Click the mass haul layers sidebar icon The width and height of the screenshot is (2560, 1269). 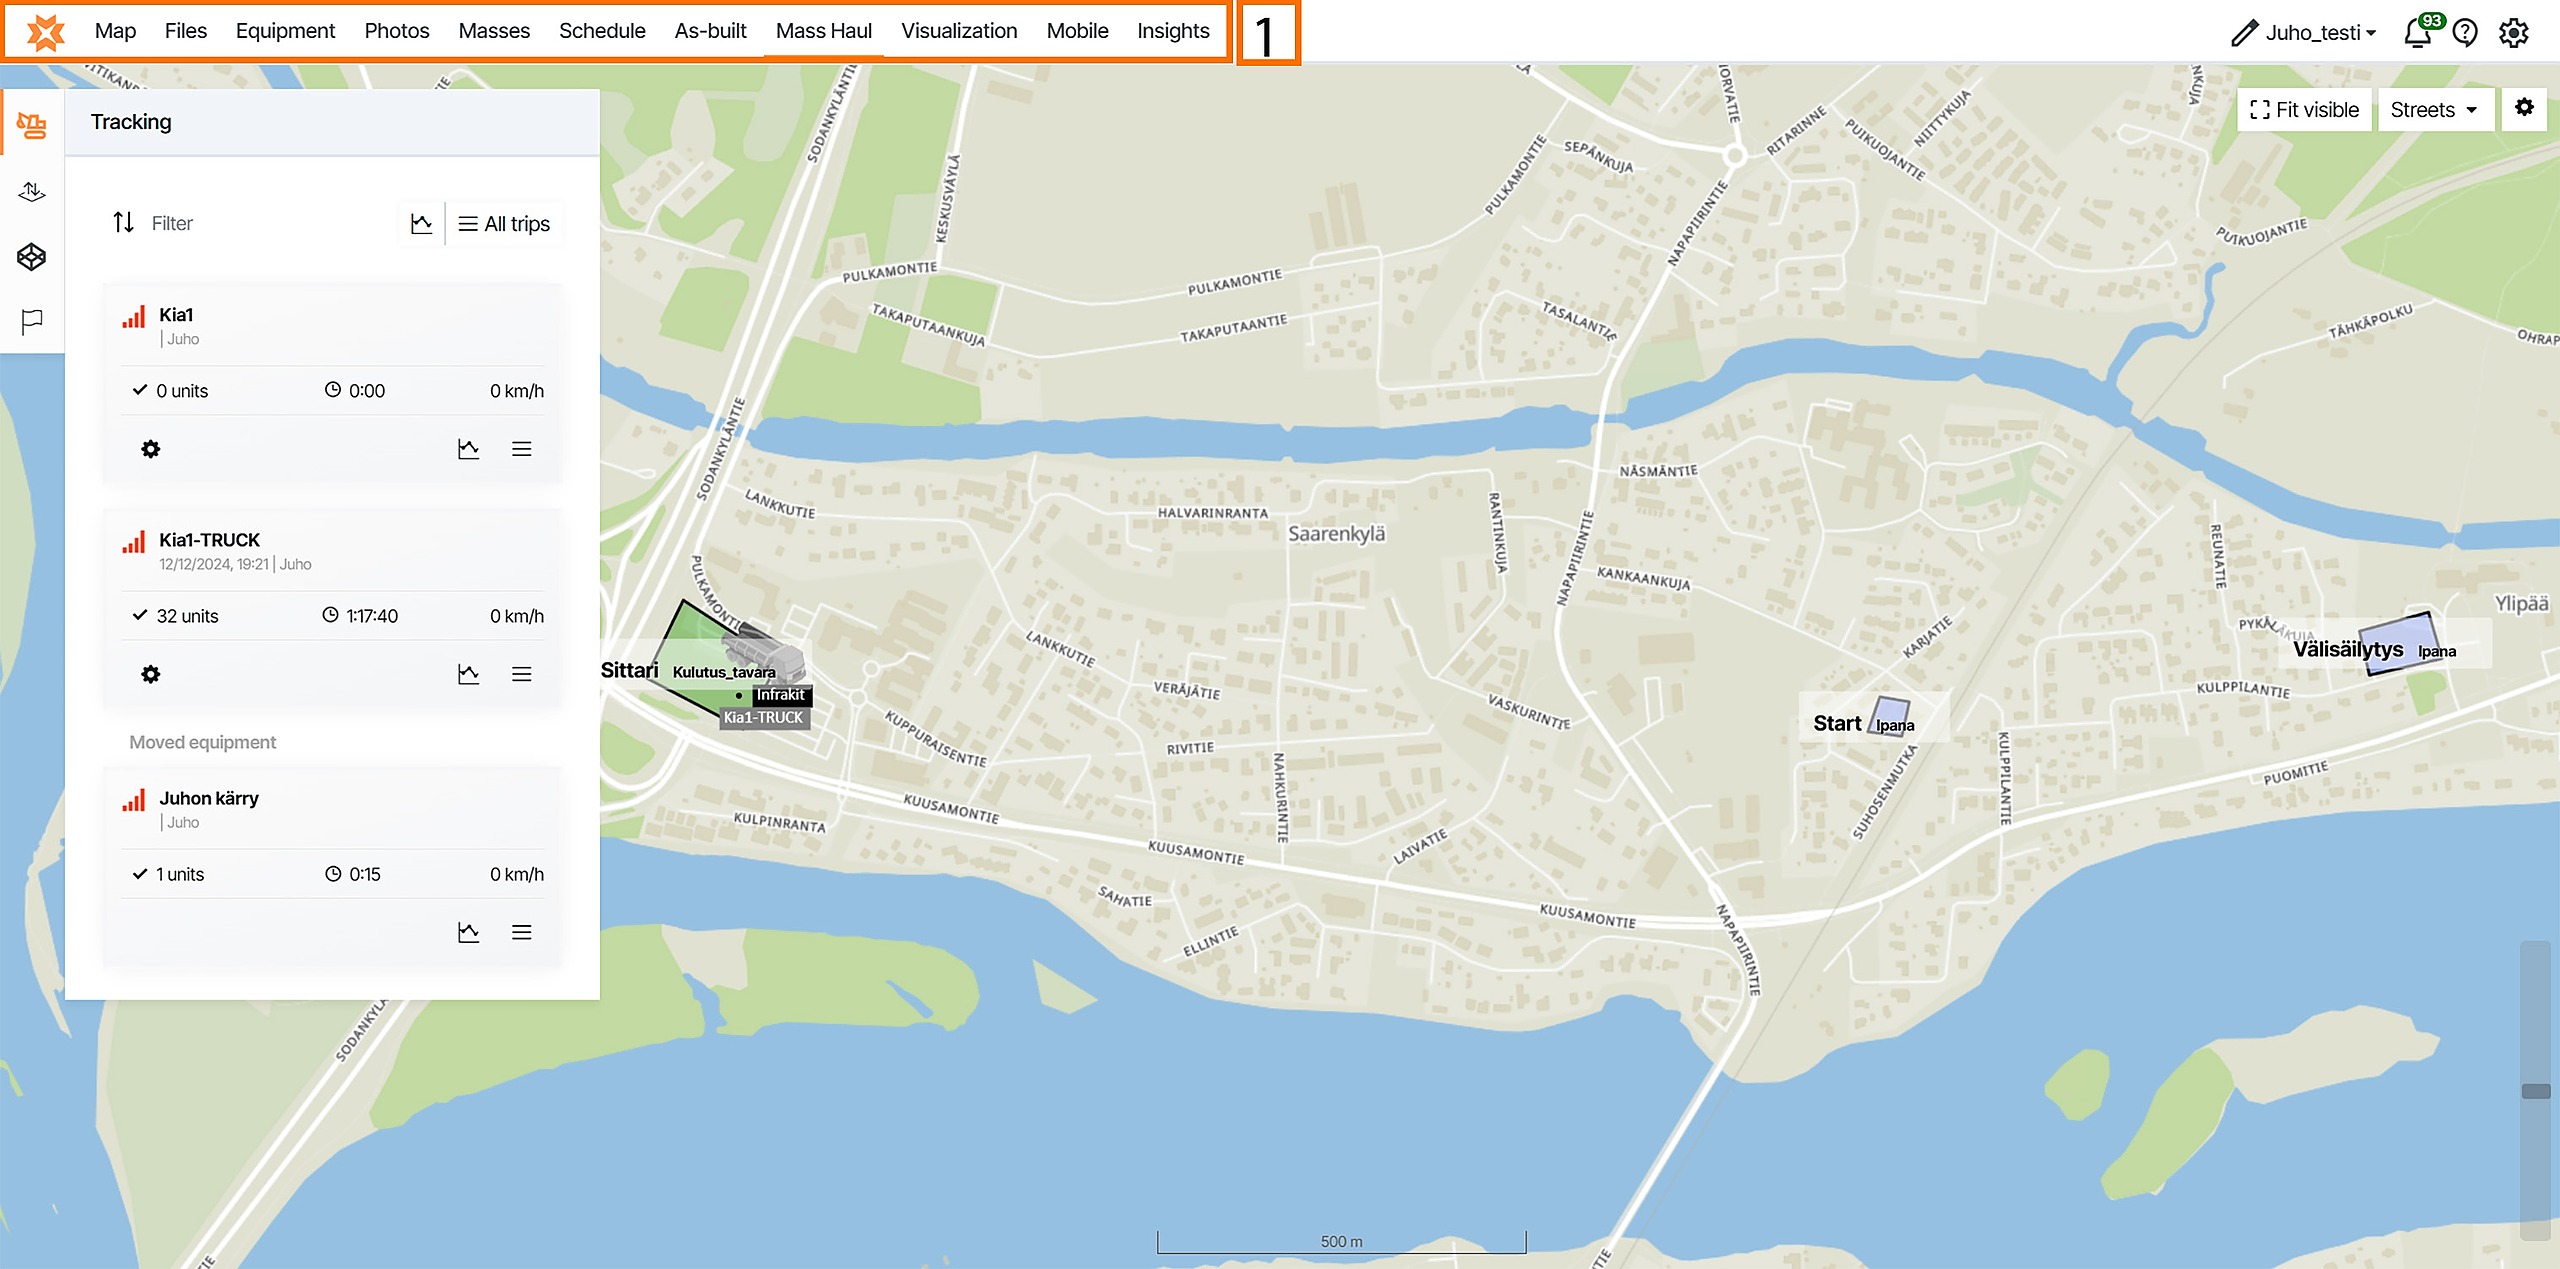[32, 191]
